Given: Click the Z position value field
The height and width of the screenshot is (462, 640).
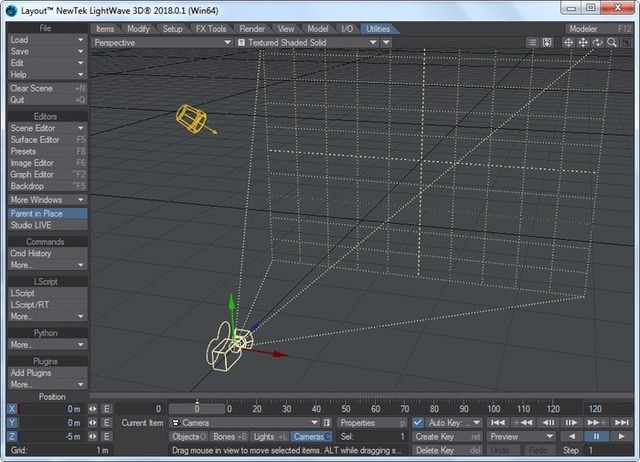Looking at the screenshot, I should 52,437.
